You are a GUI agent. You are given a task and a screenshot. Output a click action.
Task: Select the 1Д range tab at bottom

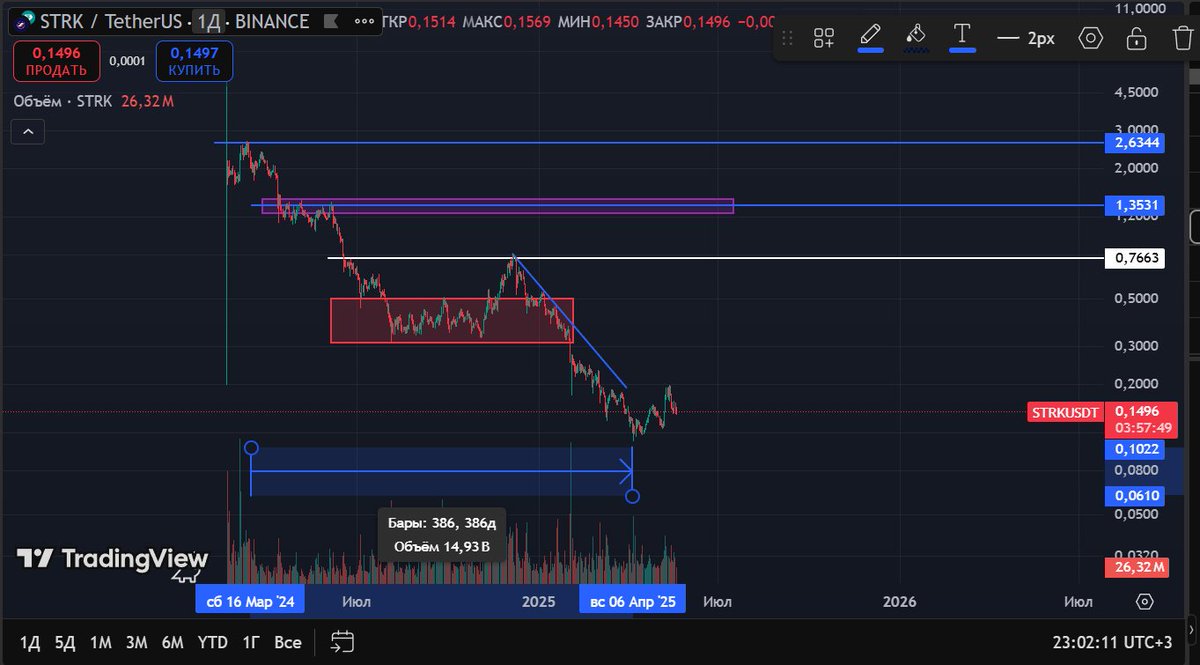pos(30,642)
